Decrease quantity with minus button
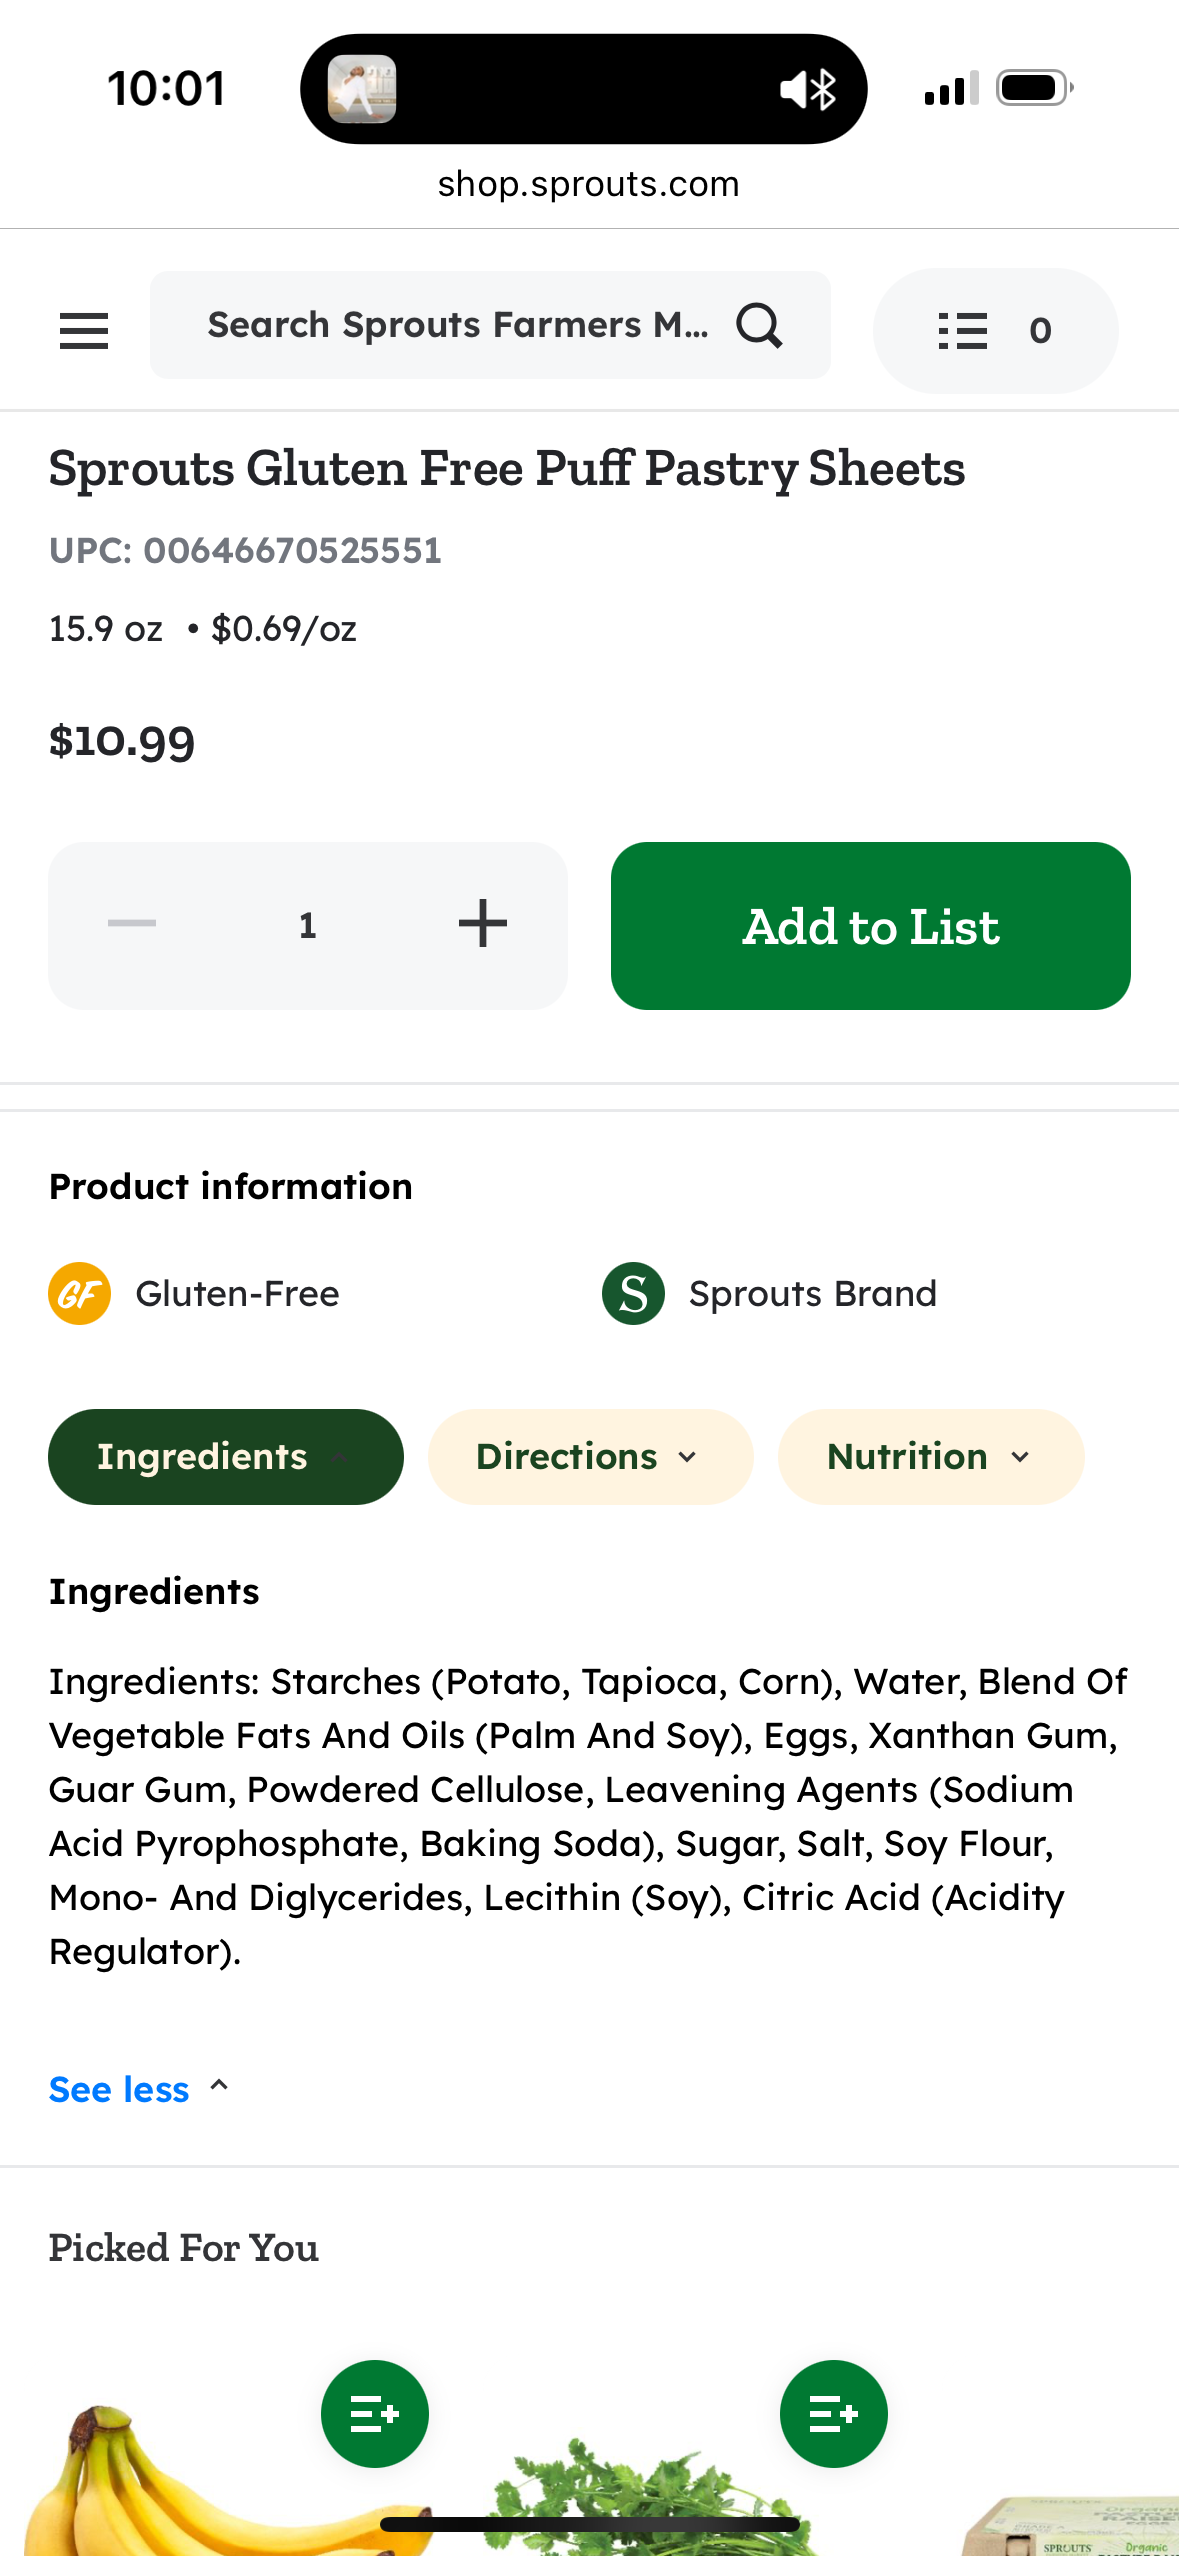 pyautogui.click(x=132, y=924)
